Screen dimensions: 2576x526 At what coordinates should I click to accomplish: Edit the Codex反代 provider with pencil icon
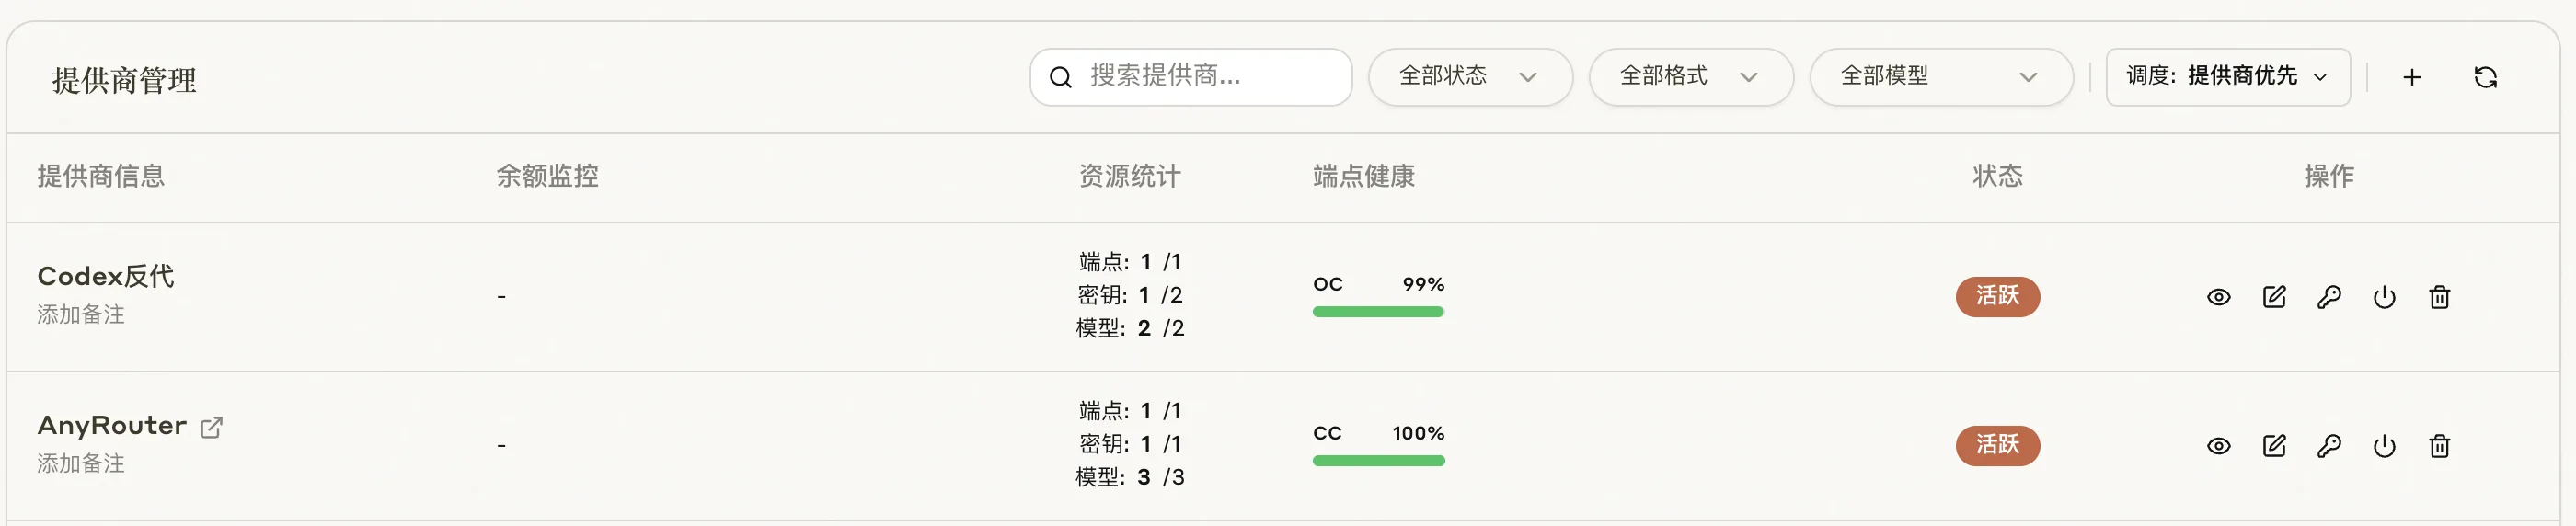coord(2273,297)
